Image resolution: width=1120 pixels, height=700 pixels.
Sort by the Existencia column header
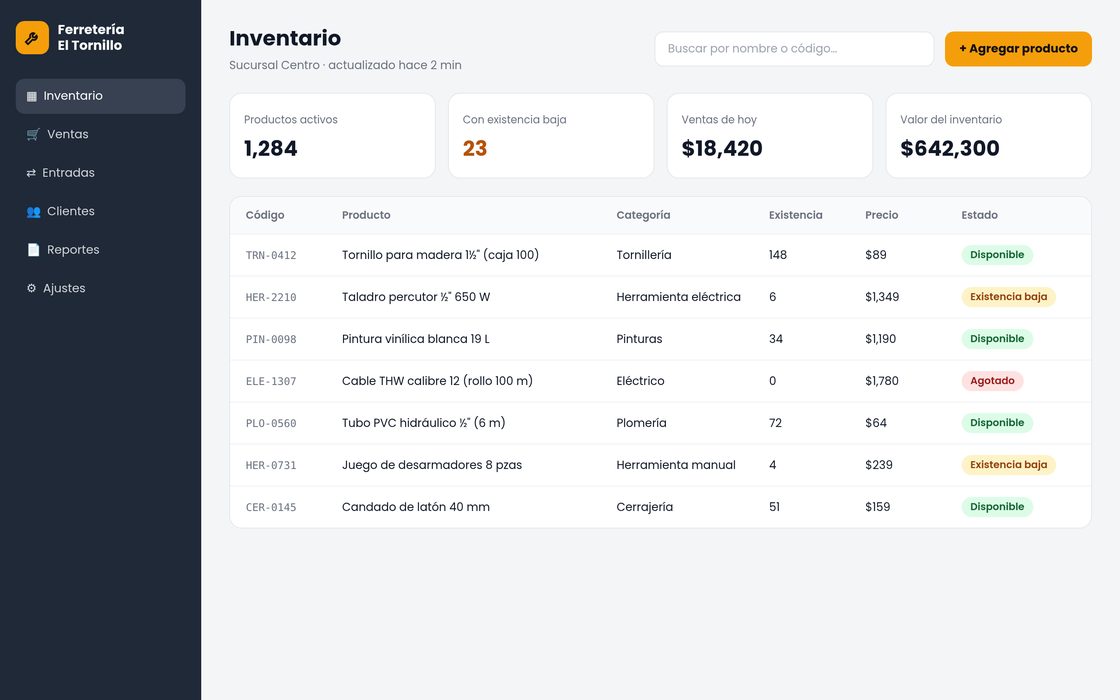795,215
